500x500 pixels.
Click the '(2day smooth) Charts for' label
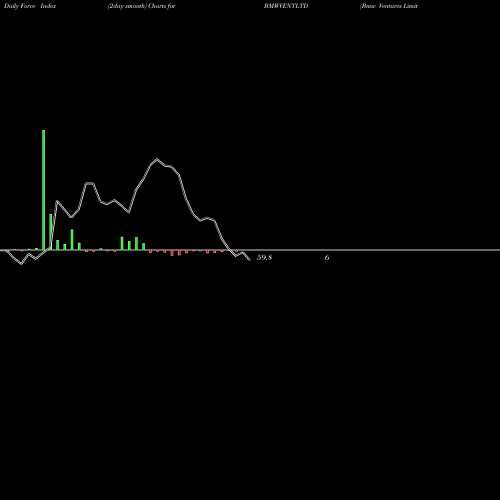142,6
